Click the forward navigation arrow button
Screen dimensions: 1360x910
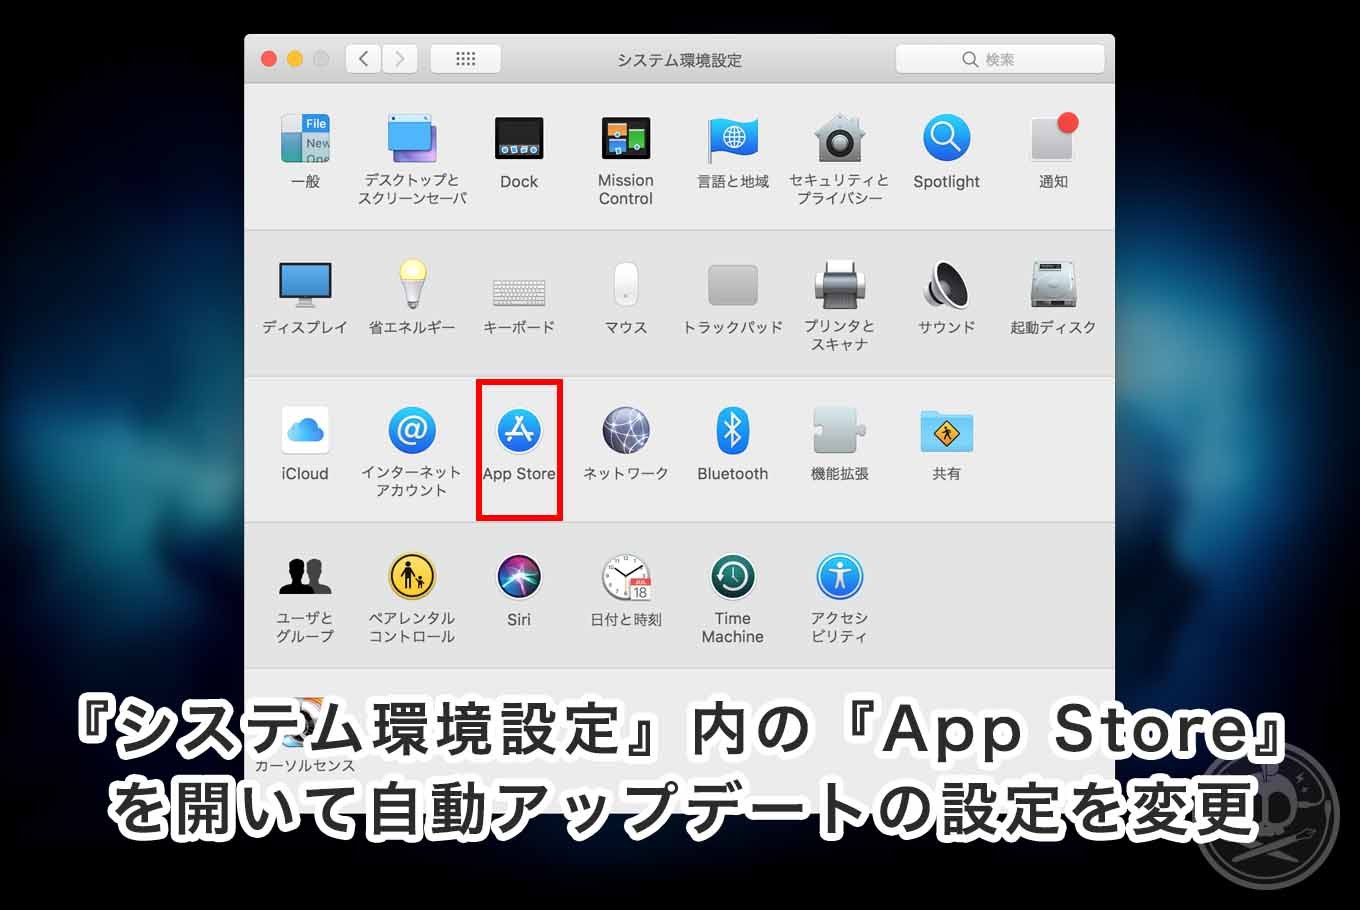click(x=400, y=59)
